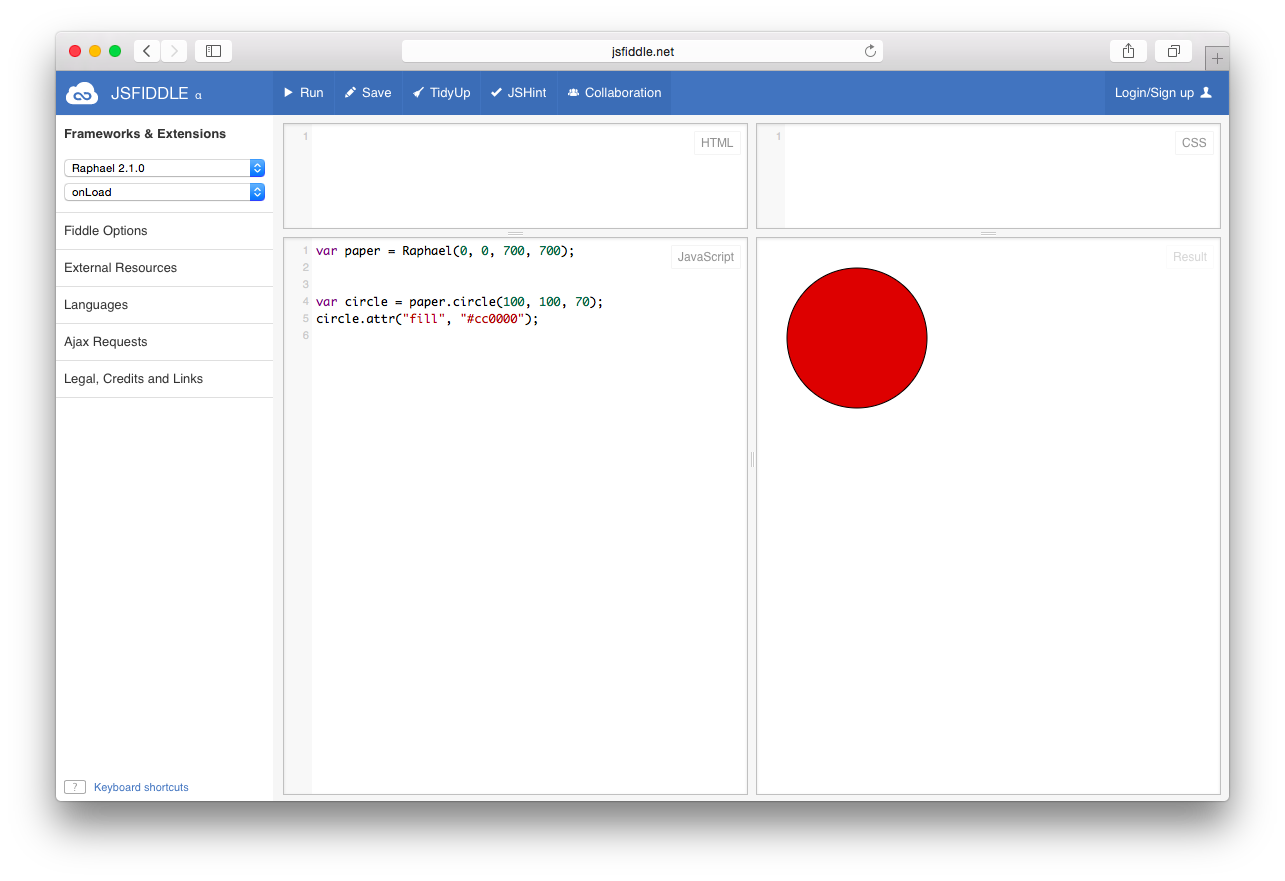Screen dimensions: 1285x881
Task: Show all tabs in Safari
Action: click(1174, 51)
